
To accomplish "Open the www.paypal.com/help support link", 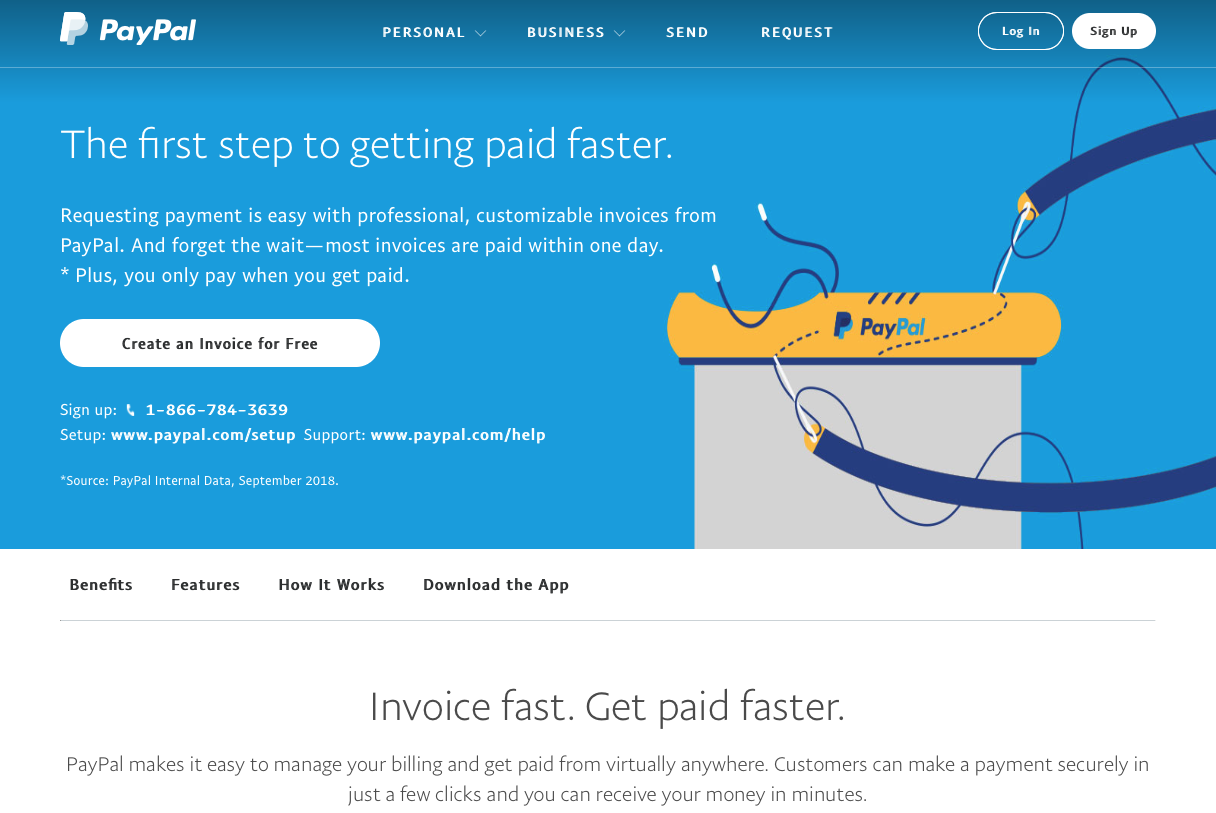I will point(458,435).
